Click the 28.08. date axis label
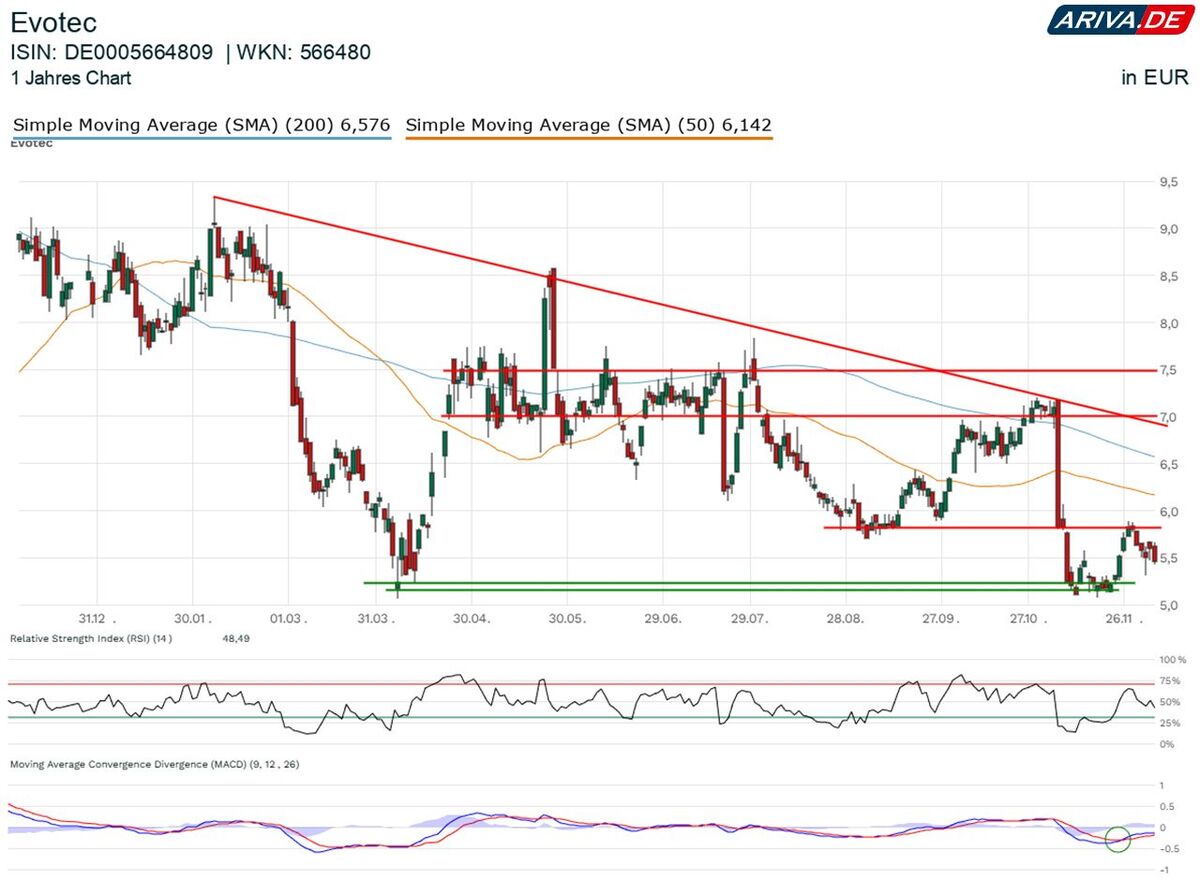This screenshot has width=1200, height=881. coord(845,620)
